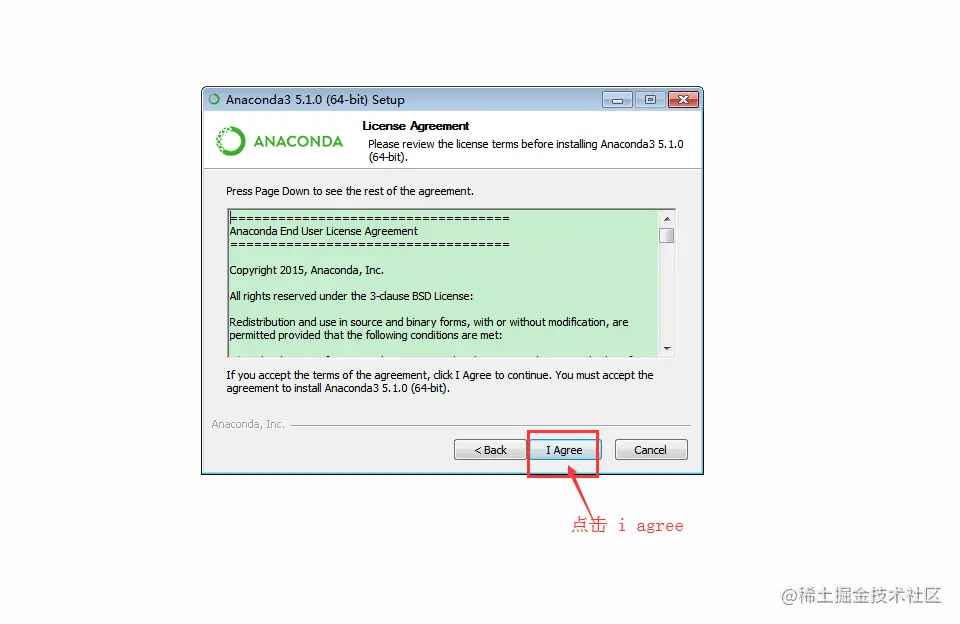Click the green Anaconda logo in the header
This screenshot has width=960, height=624.
279,141
